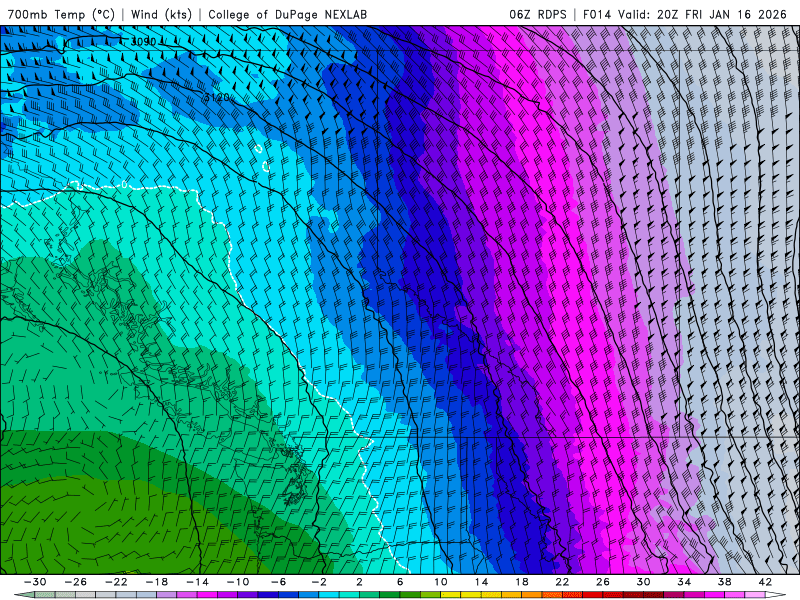Select the 'Wind (kts)' header label
The height and width of the screenshot is (600, 800).
tap(161, 14)
